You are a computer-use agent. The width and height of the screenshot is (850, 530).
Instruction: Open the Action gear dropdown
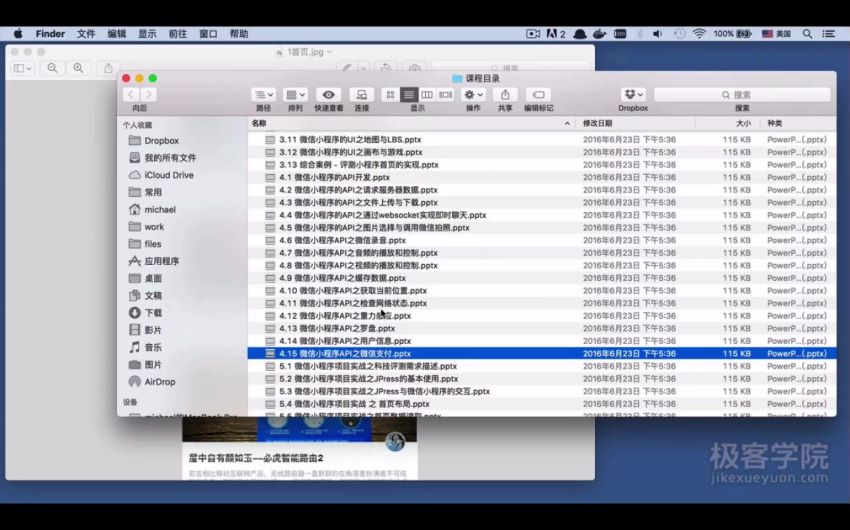click(473, 95)
